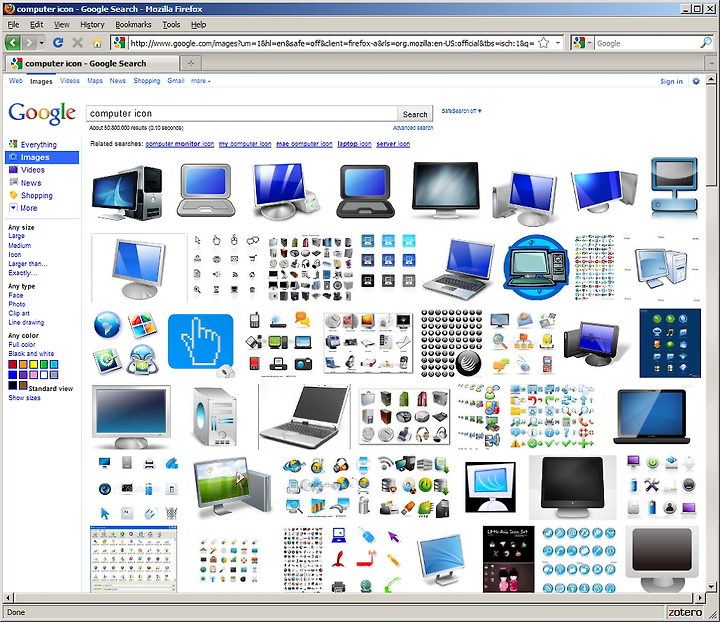Viewport: 720px width, 622px height.
Task: Go back with the green Back arrow
Action: pos(13,43)
